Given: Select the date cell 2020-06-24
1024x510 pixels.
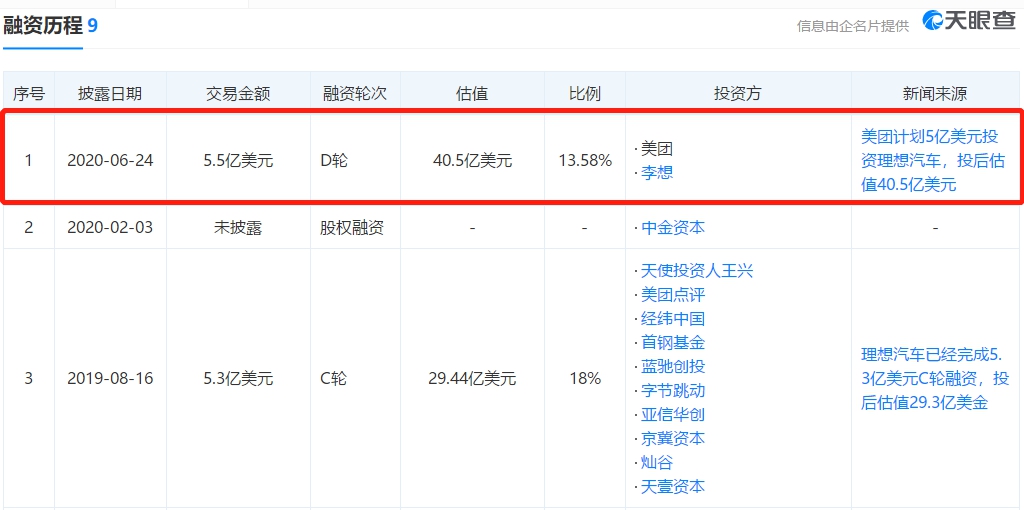Looking at the screenshot, I should click(x=110, y=161).
